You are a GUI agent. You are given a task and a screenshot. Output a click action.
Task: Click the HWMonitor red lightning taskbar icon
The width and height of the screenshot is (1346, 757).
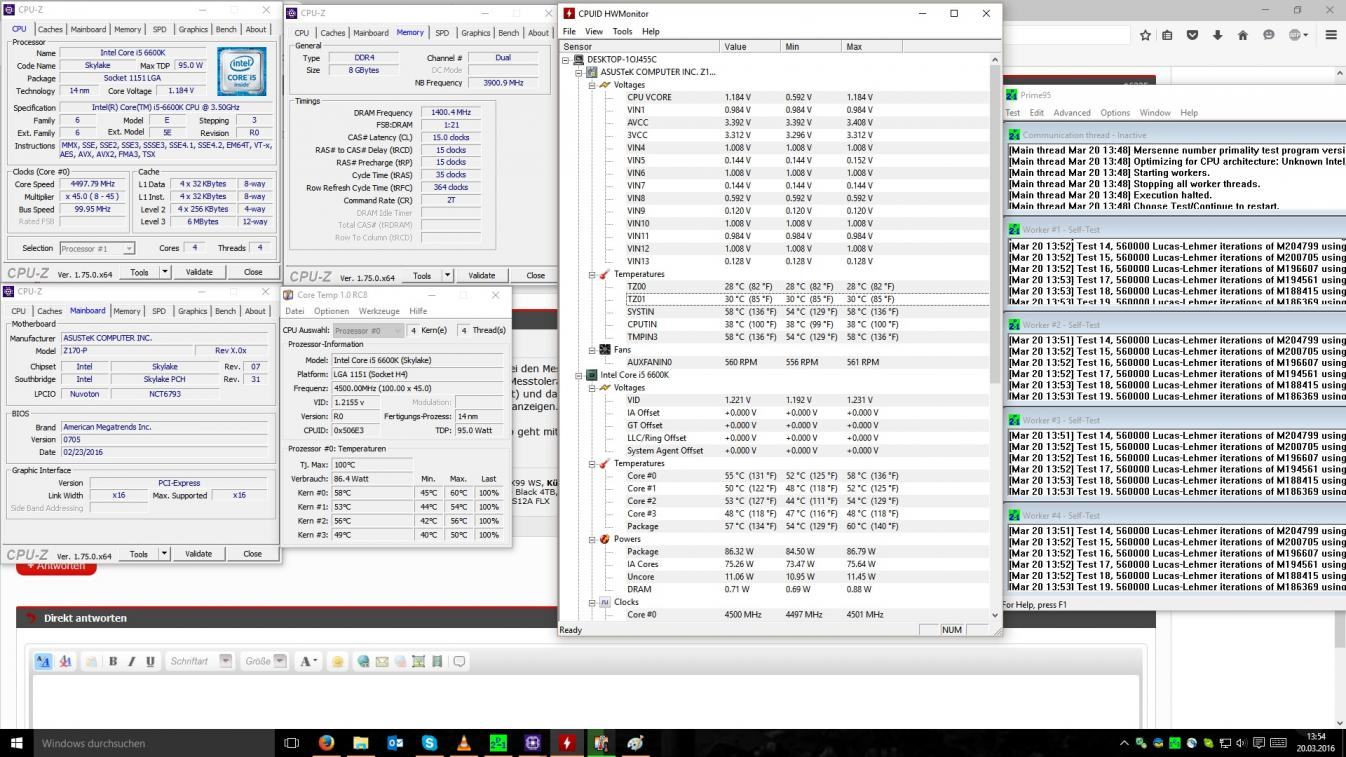pos(567,743)
